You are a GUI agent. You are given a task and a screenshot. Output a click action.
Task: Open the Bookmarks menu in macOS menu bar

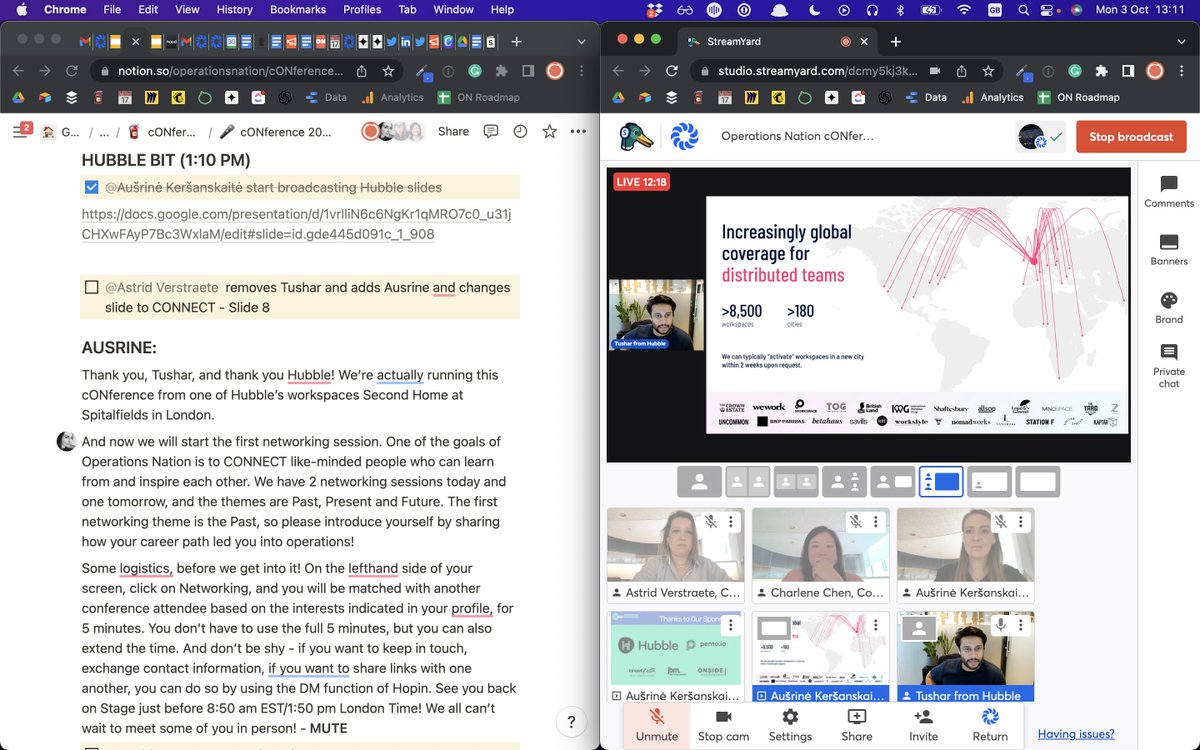coord(297,9)
